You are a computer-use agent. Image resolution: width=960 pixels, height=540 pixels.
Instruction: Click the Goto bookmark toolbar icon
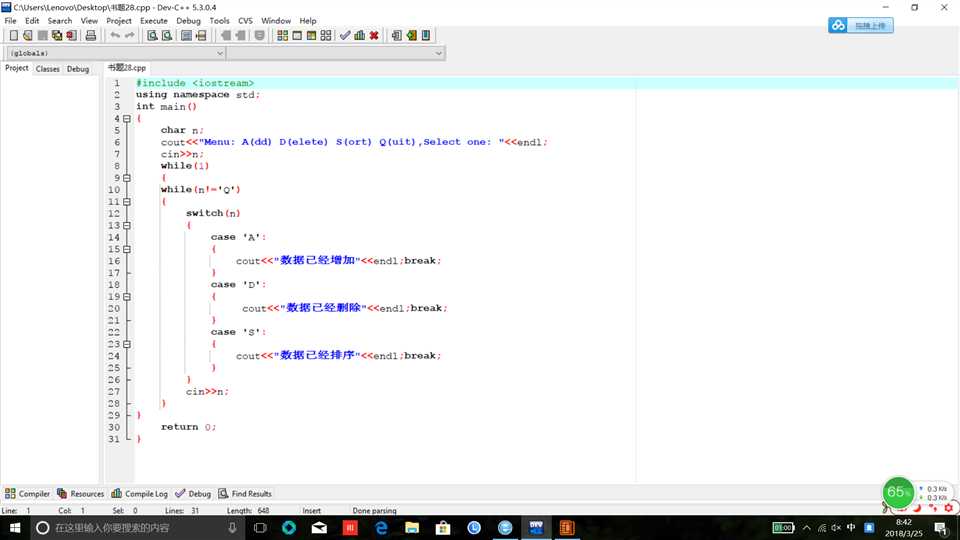pos(426,36)
